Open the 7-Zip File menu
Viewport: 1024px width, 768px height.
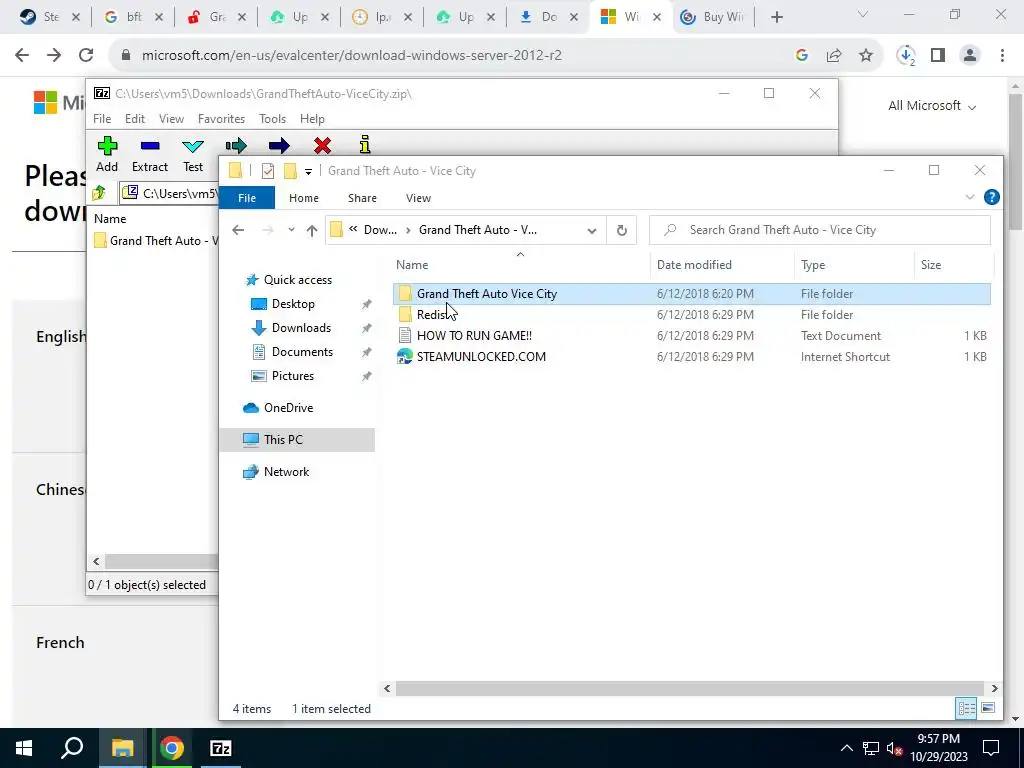click(x=102, y=119)
